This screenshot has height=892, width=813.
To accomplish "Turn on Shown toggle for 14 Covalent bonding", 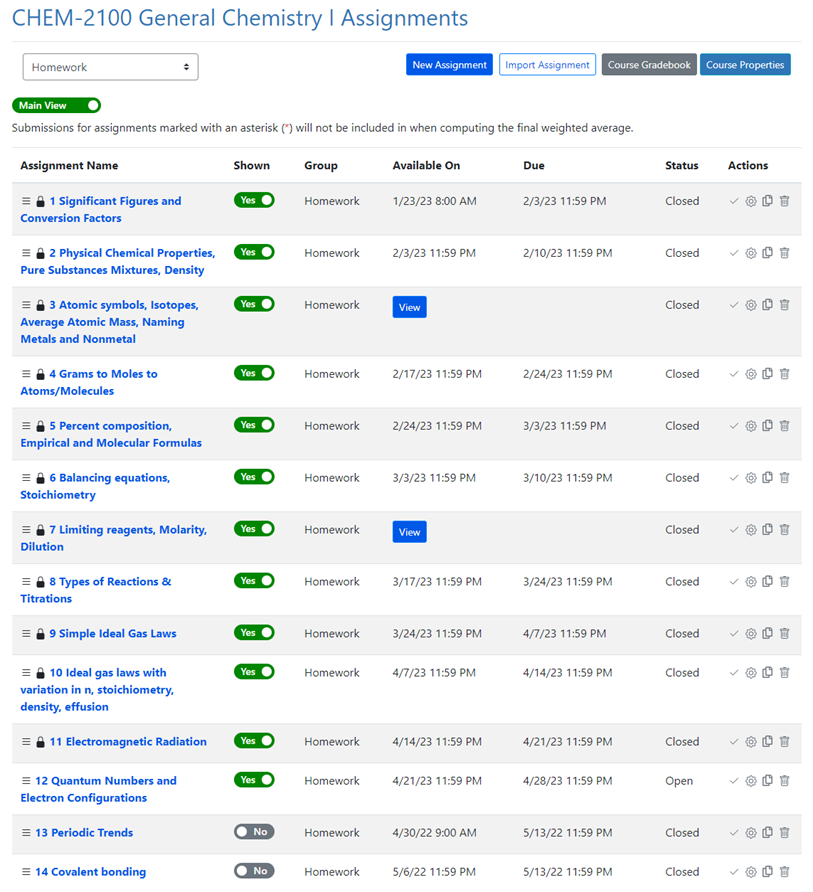I will pyautogui.click(x=254, y=871).
